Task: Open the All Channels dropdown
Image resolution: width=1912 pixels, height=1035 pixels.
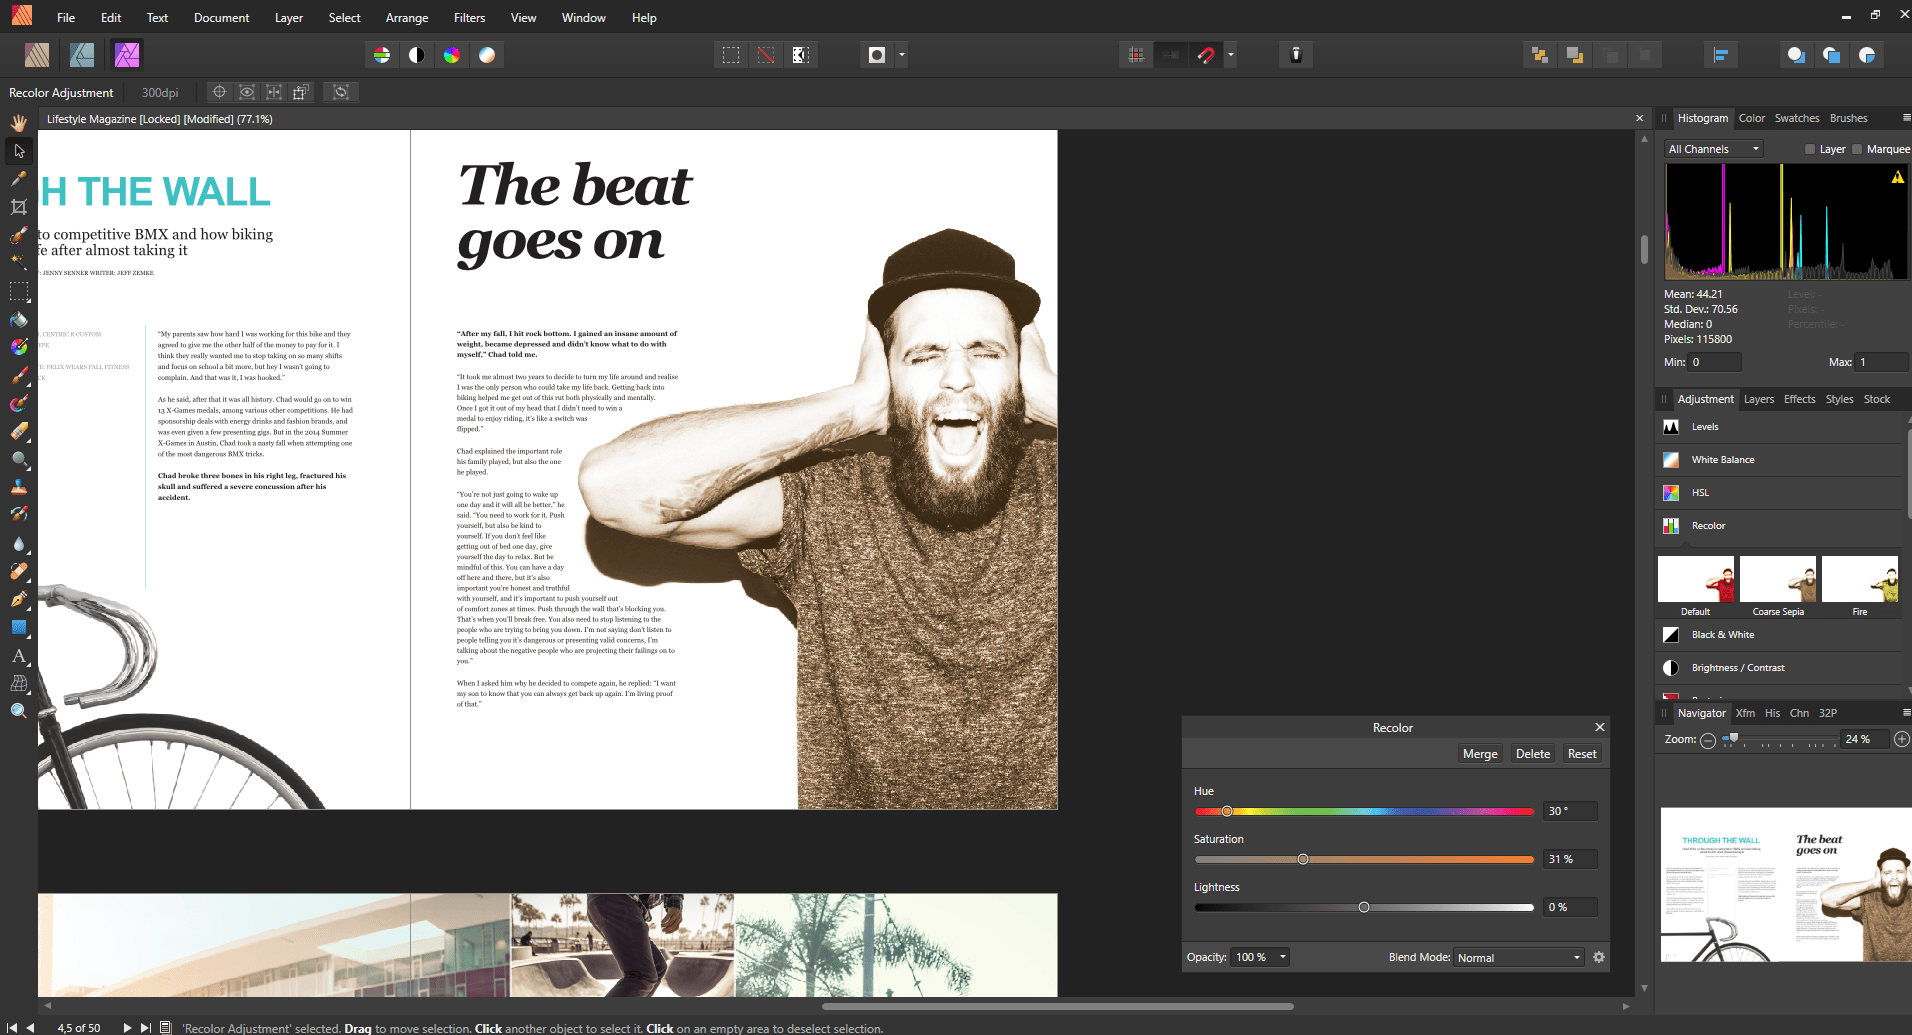Action: coord(1713,149)
